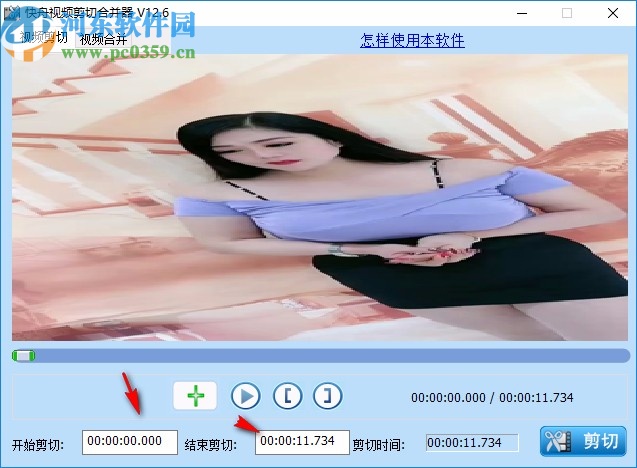Open the 怎样使用本软件 help link

(412, 40)
